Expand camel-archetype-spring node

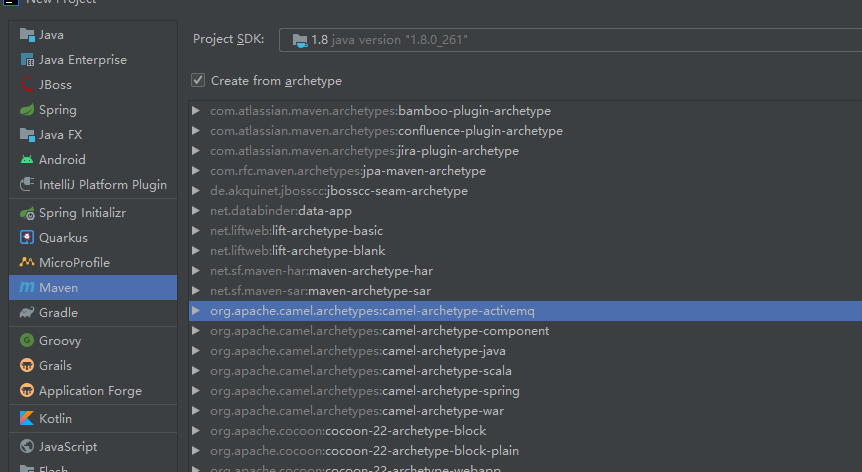coord(196,390)
